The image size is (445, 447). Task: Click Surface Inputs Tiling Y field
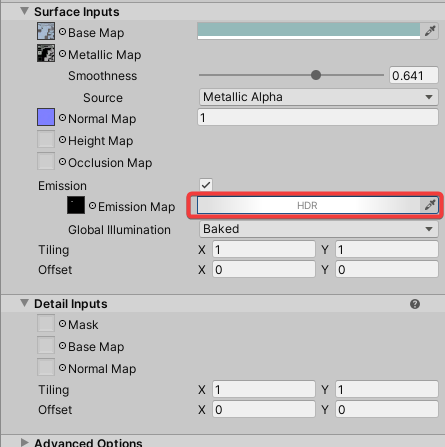(387, 249)
